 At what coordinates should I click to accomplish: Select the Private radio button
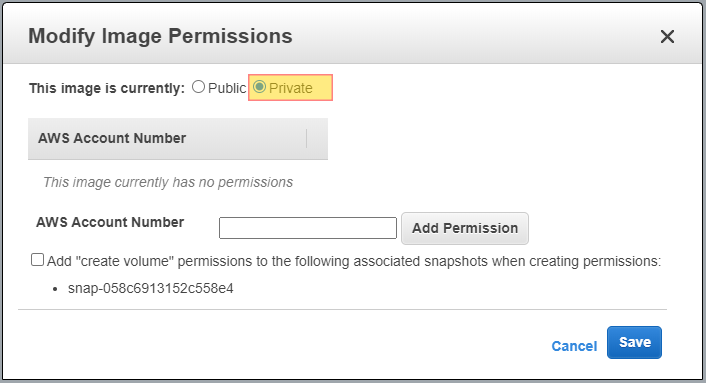coord(259,86)
